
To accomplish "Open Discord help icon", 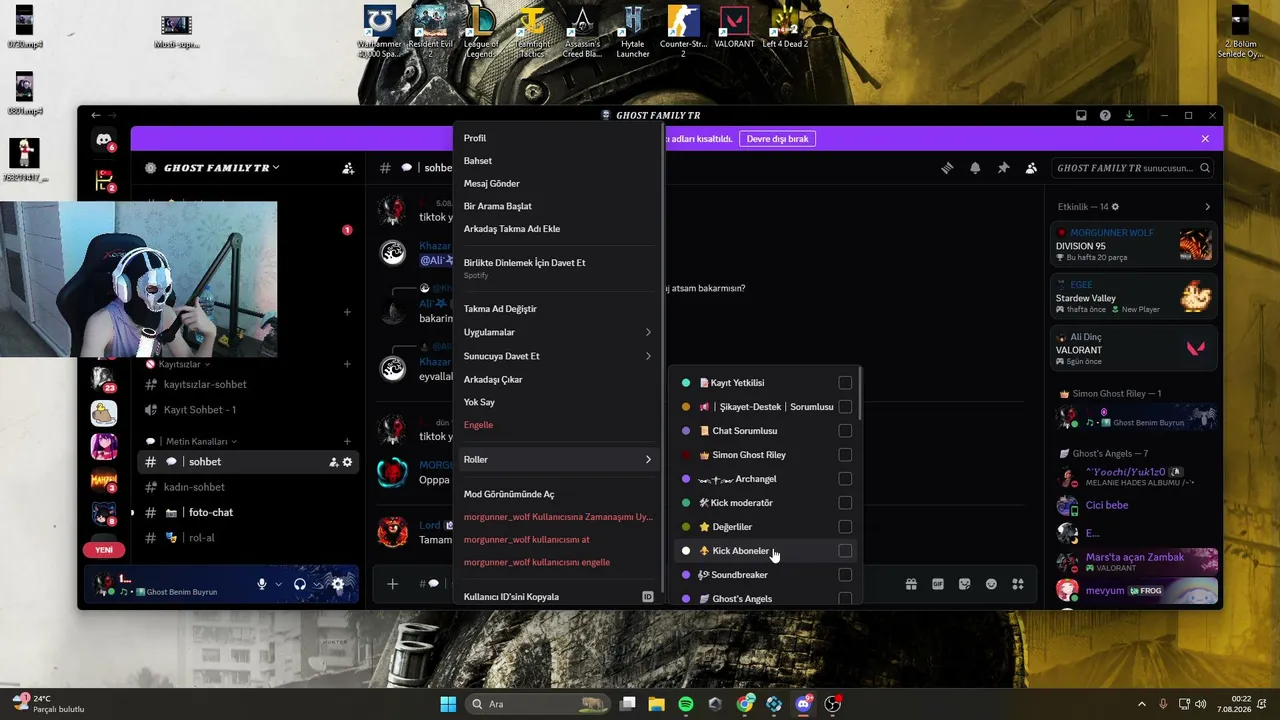I will (1105, 115).
